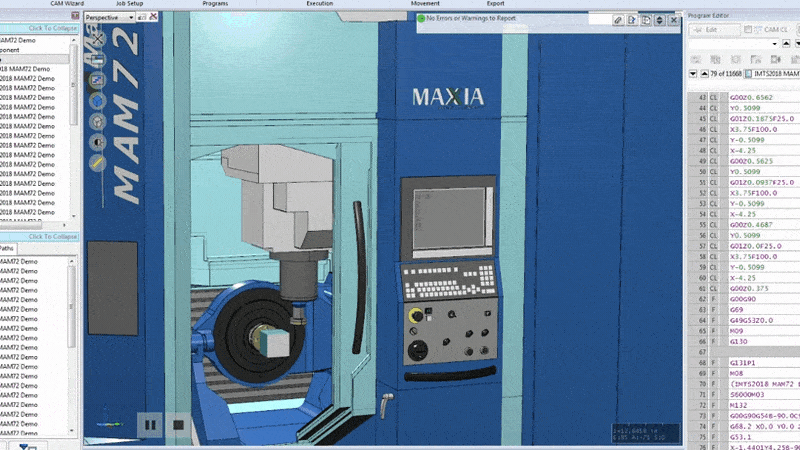Open the Programs menu
This screenshot has height=450, width=800.
(215, 4)
